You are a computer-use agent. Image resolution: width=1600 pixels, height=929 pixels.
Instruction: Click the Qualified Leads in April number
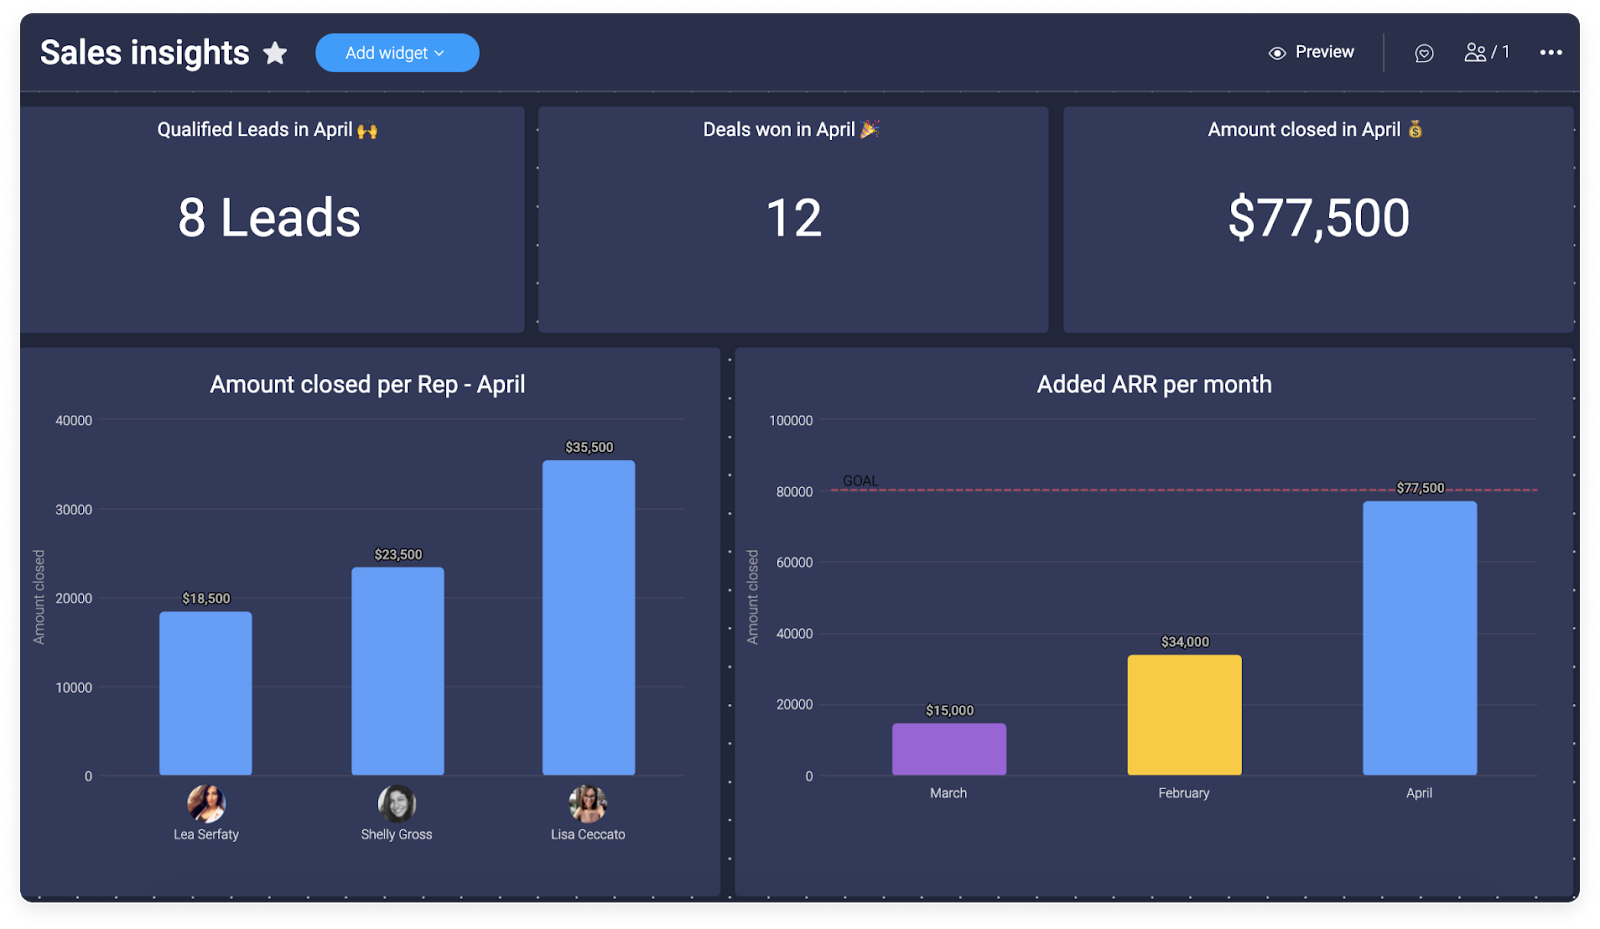(x=268, y=218)
